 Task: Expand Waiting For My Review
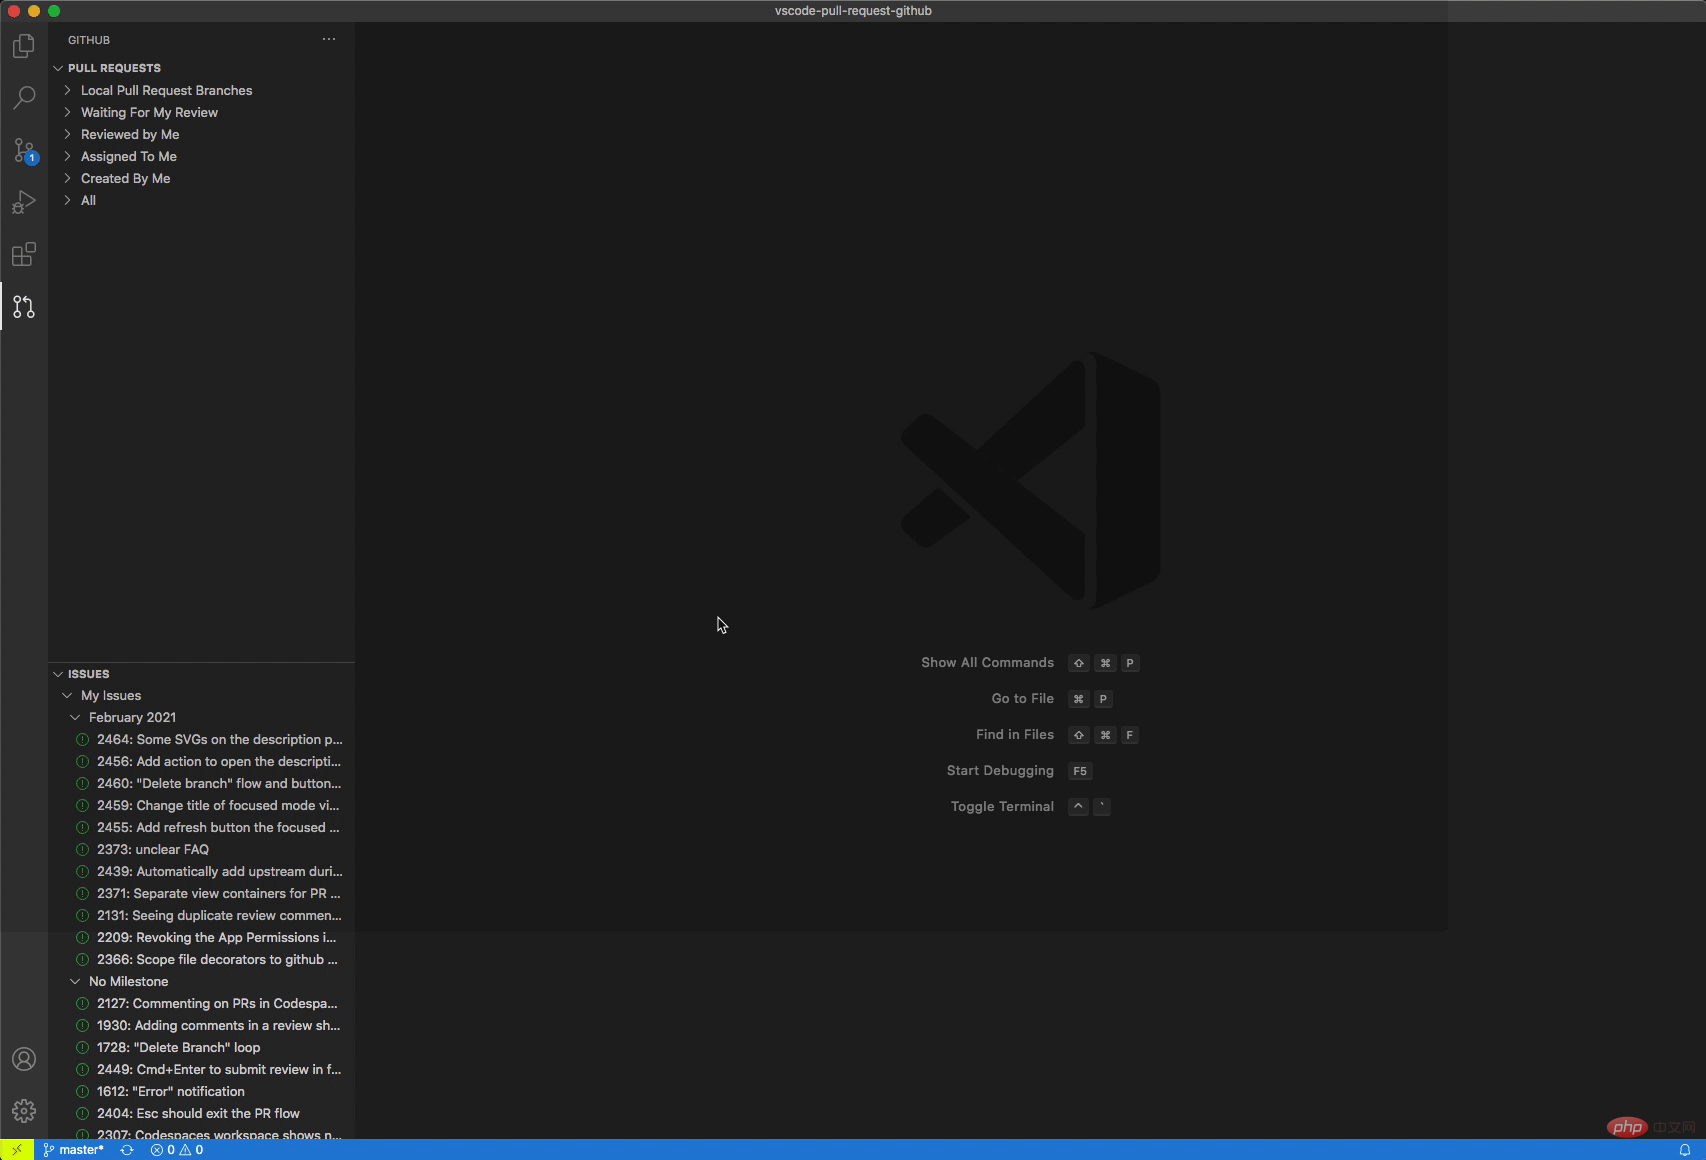[149, 113]
